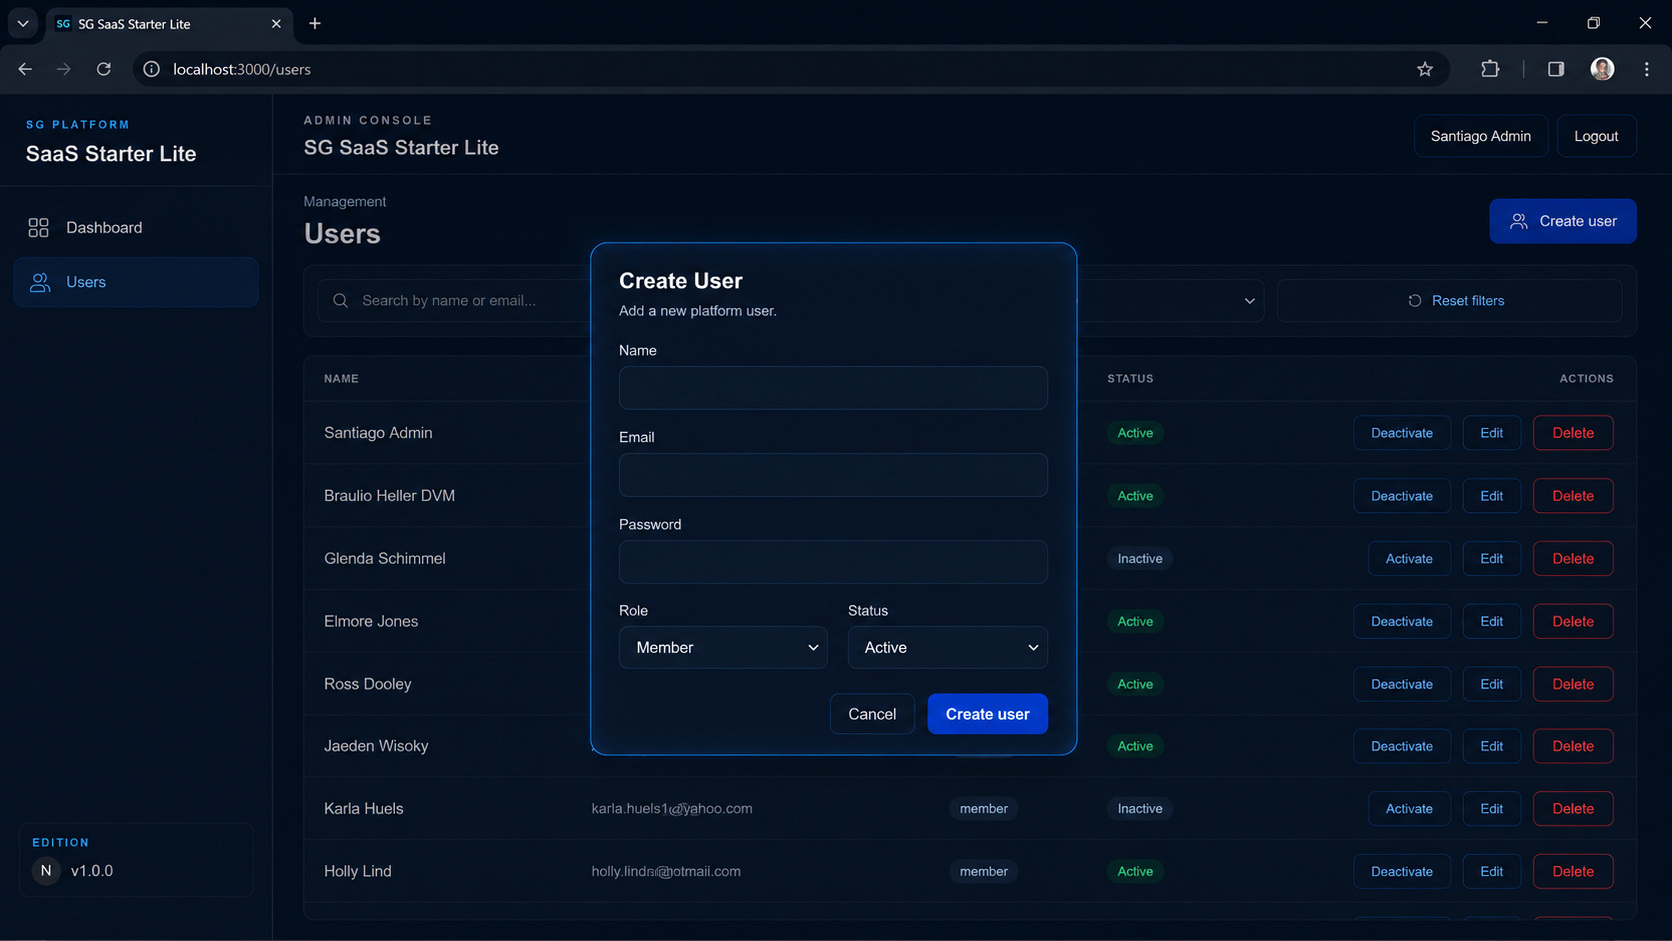Viewport: 1672px width, 941px height.
Task: Open the browser side panel icon
Action: point(1556,69)
